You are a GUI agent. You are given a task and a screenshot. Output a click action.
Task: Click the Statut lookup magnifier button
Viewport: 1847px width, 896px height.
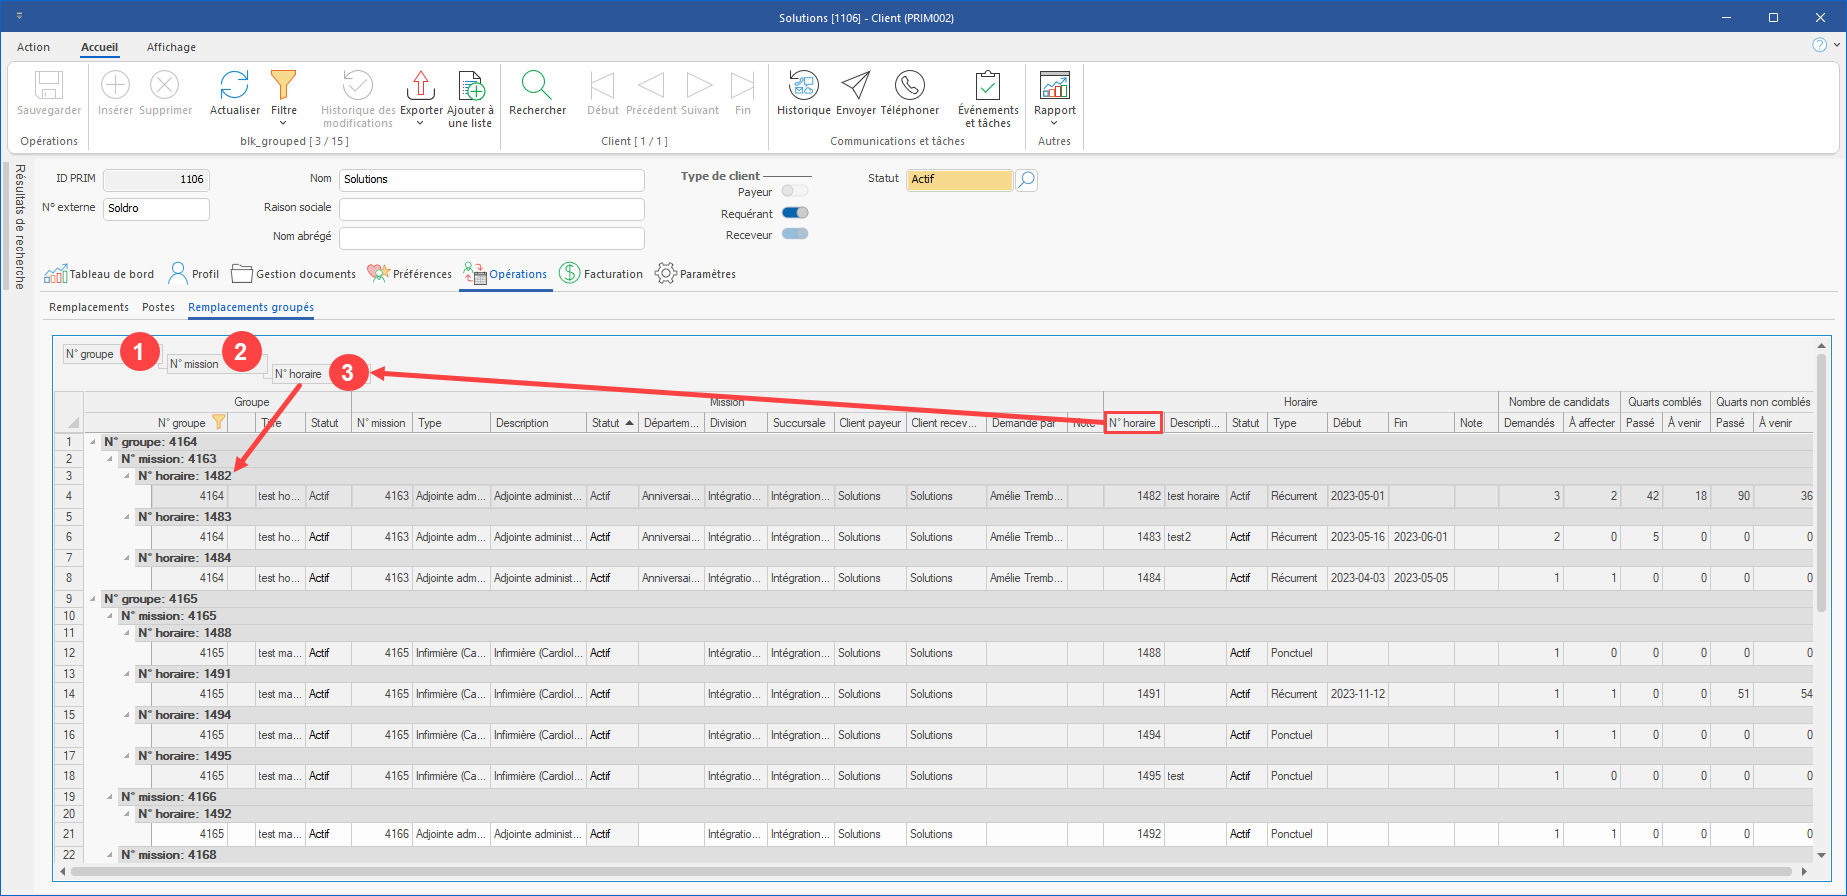click(1026, 180)
